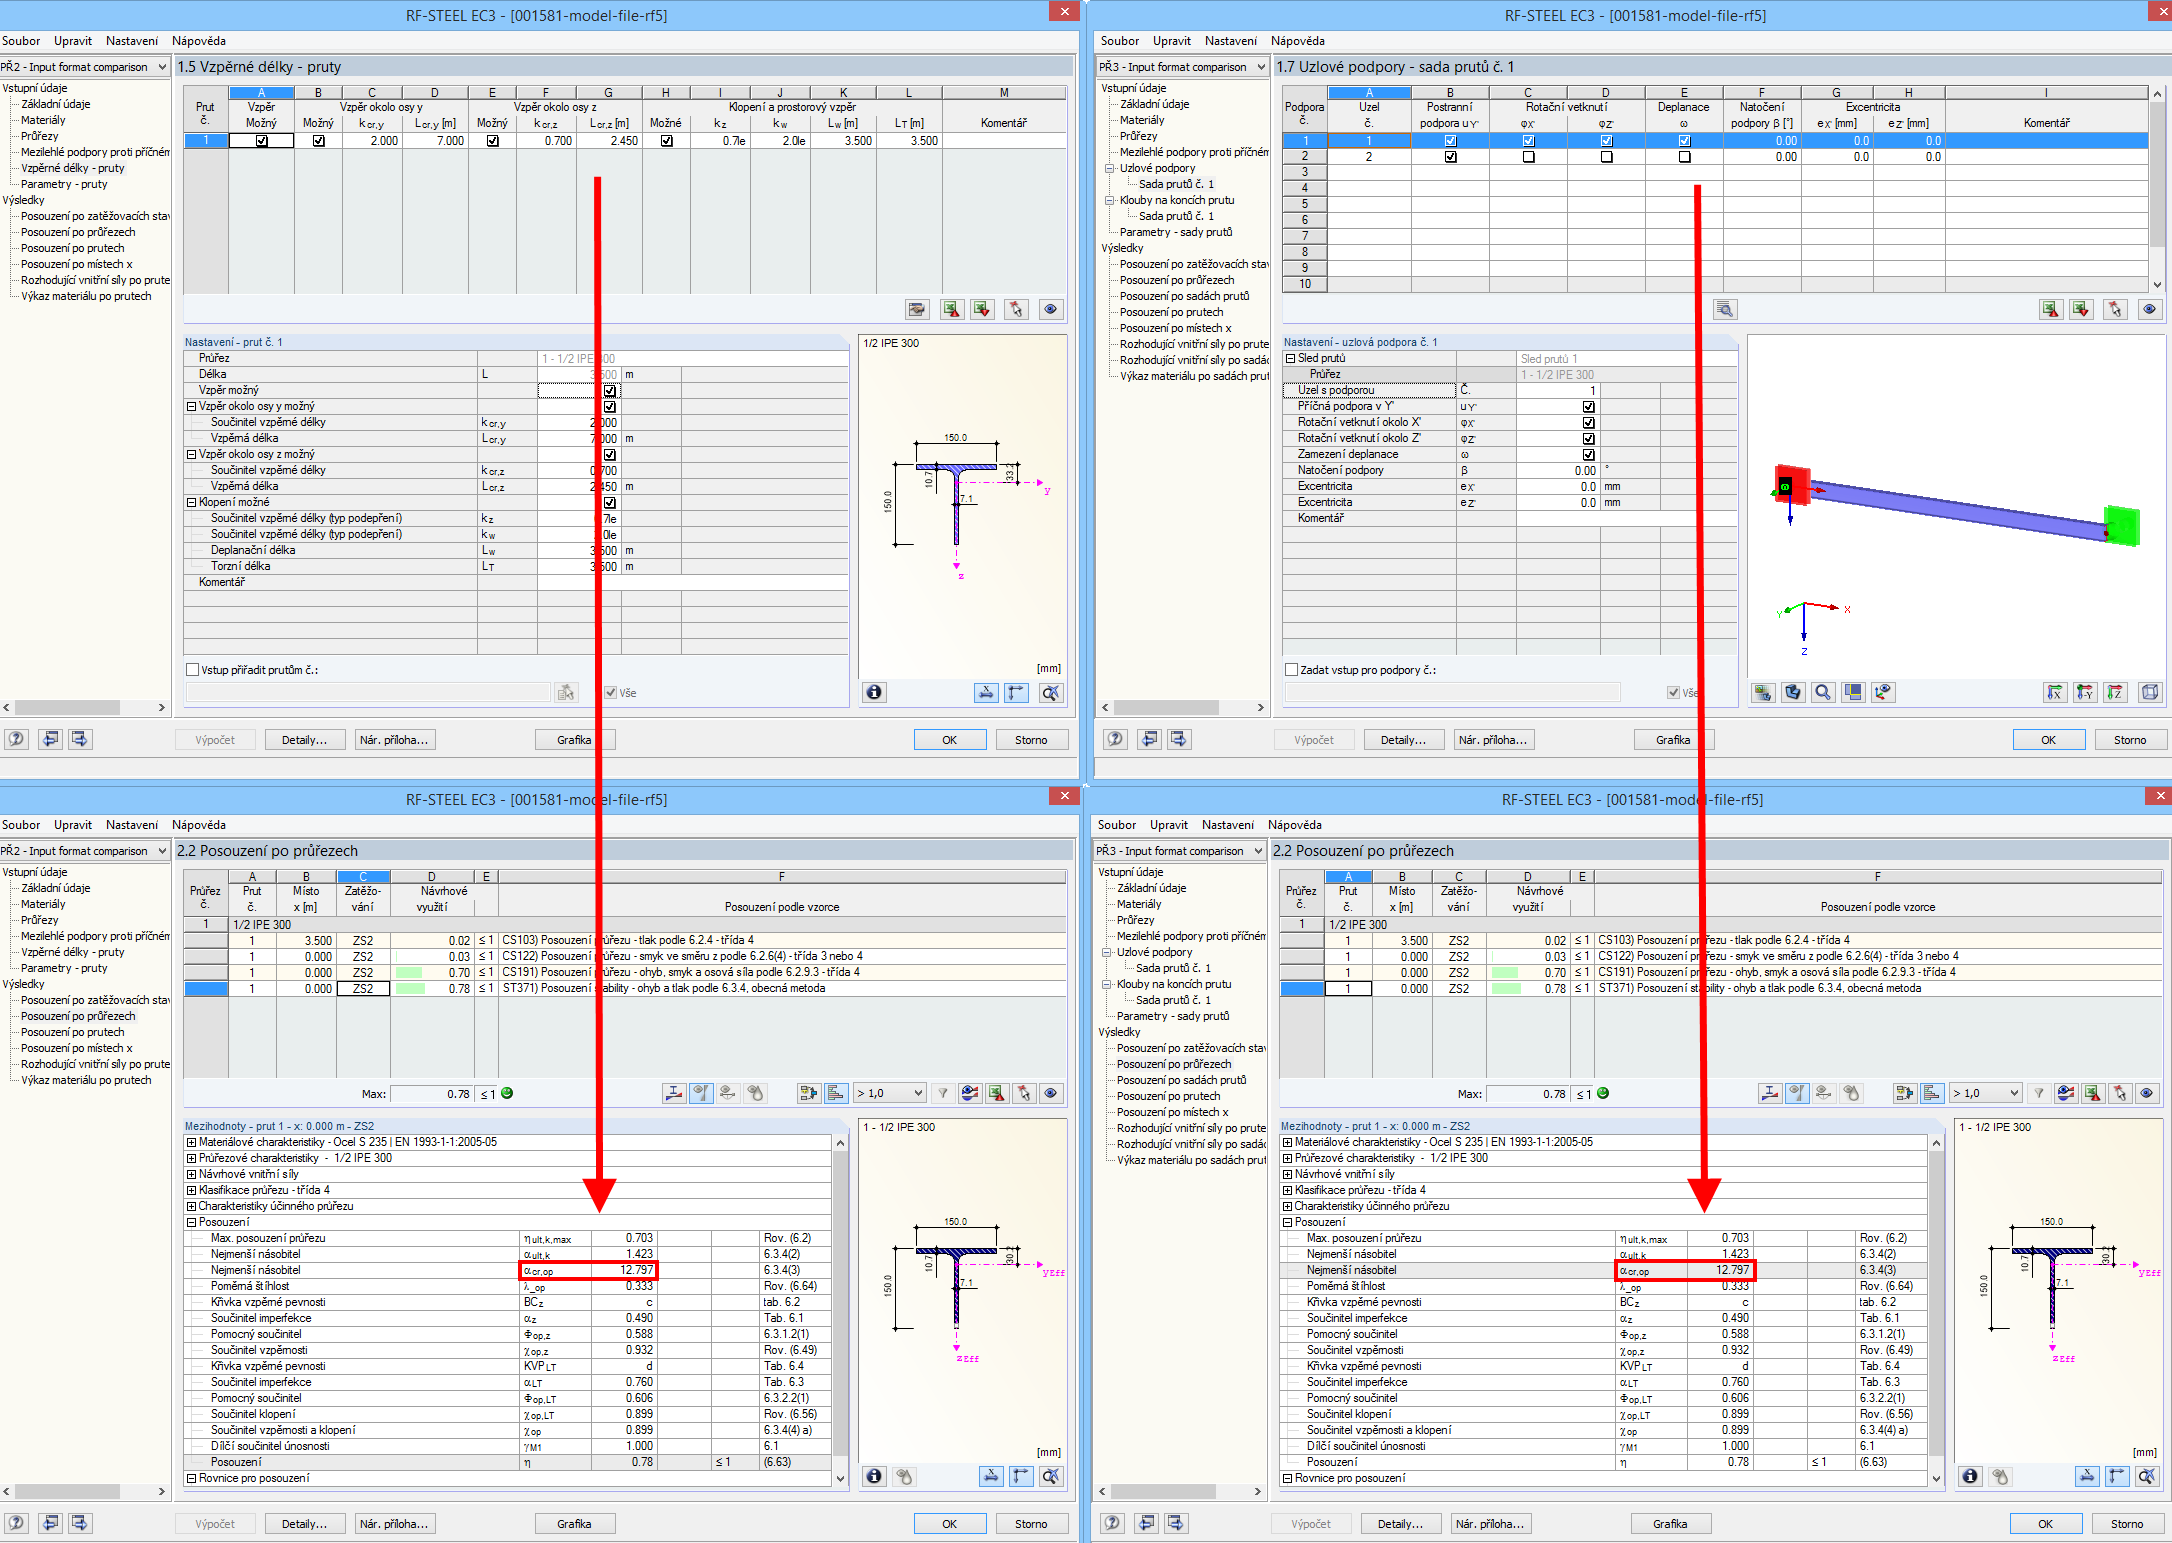Click the down arrow of the 1.7 table scrollbar
The height and width of the screenshot is (1543, 2172).
coord(2157,285)
